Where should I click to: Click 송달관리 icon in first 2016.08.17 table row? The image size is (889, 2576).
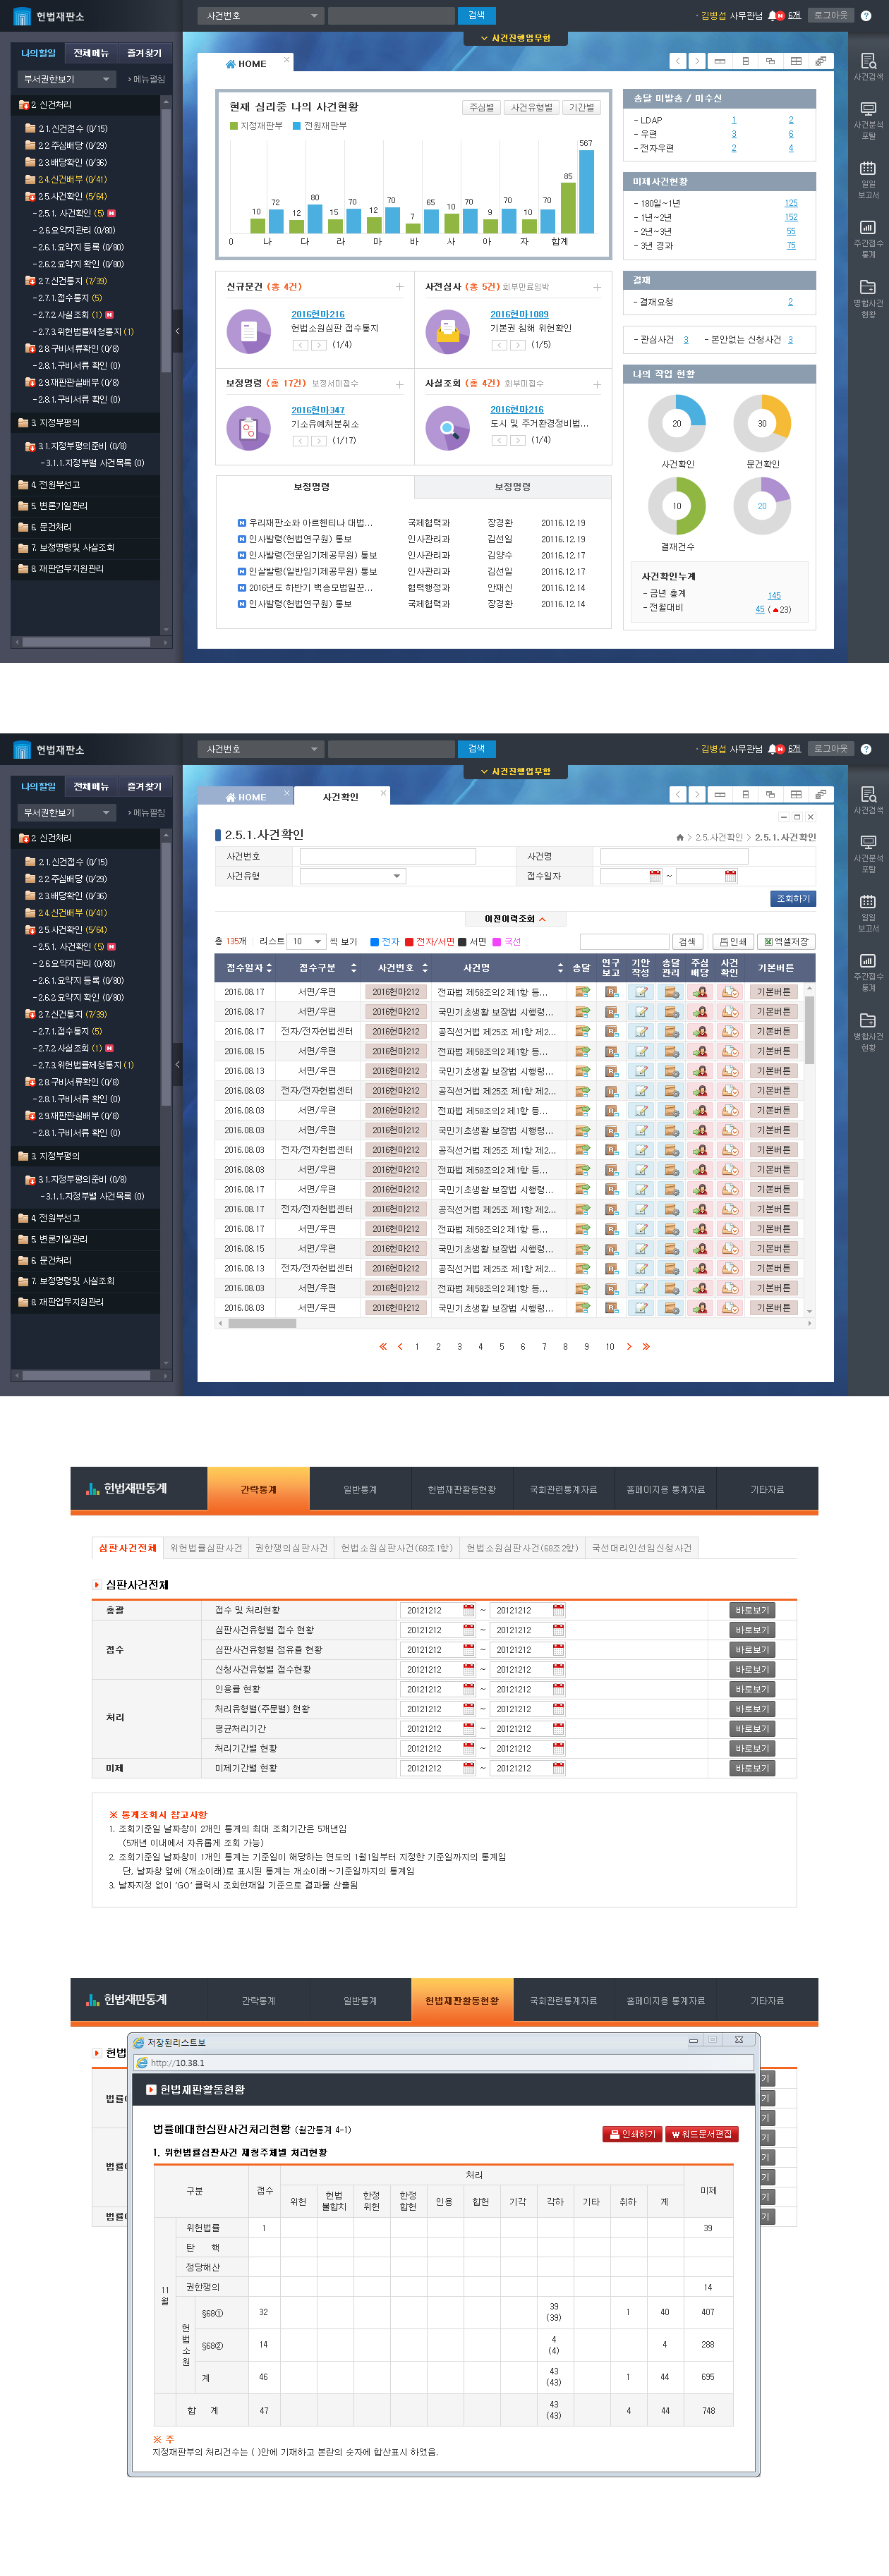[671, 992]
